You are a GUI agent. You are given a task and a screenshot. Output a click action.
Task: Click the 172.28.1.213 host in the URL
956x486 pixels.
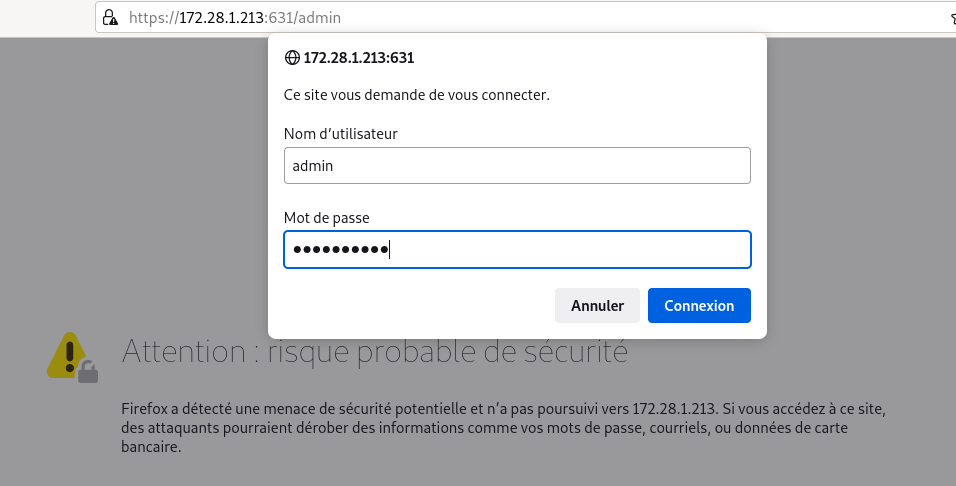point(221,18)
